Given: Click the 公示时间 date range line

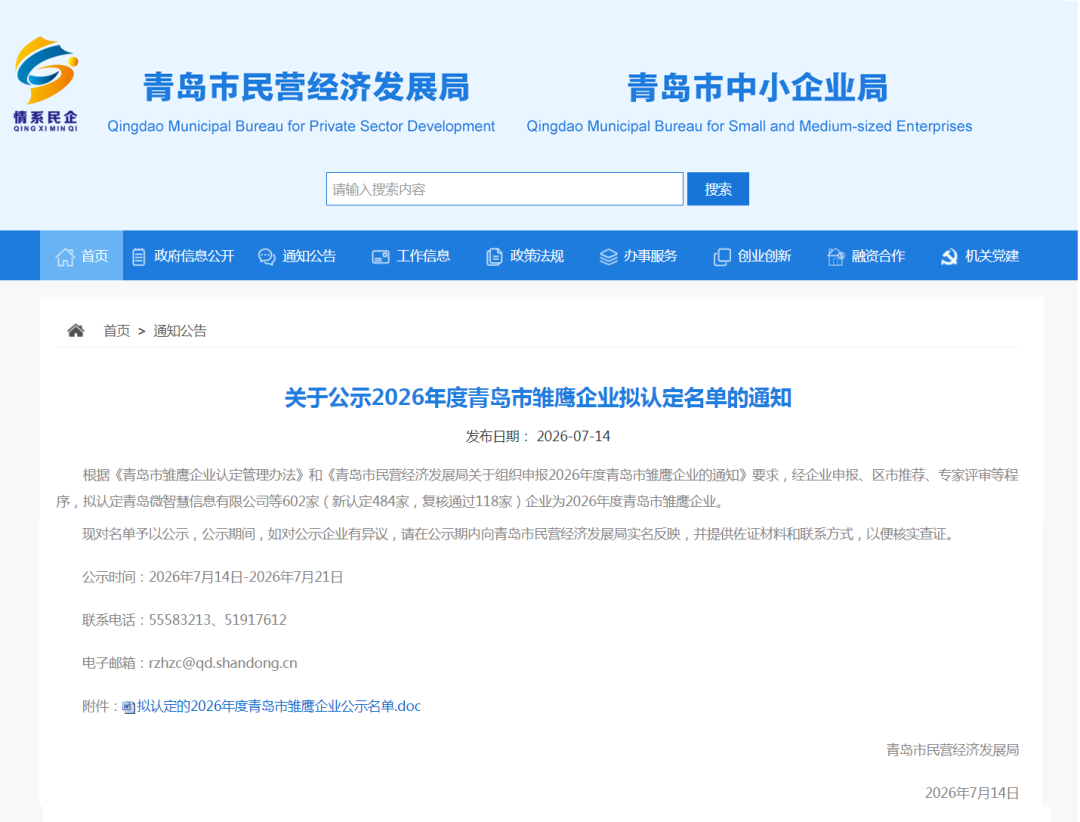Looking at the screenshot, I should pyautogui.click(x=213, y=577).
